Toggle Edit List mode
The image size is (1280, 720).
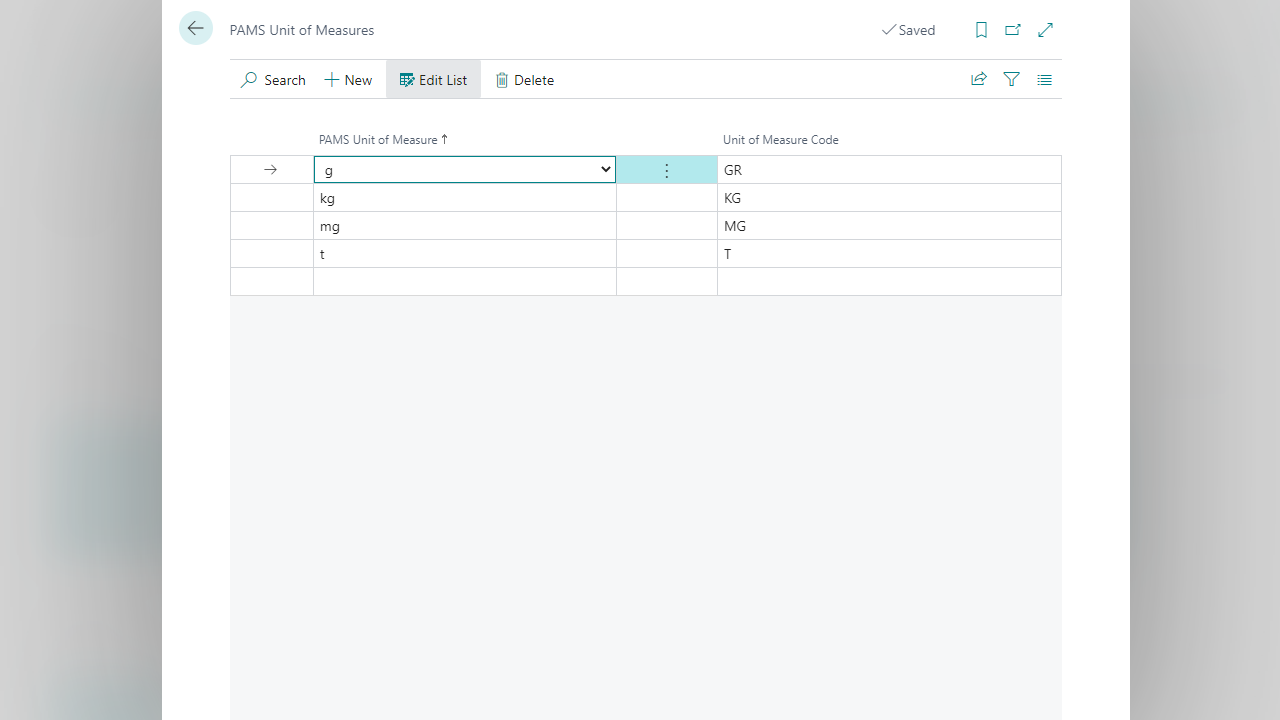tap(433, 80)
